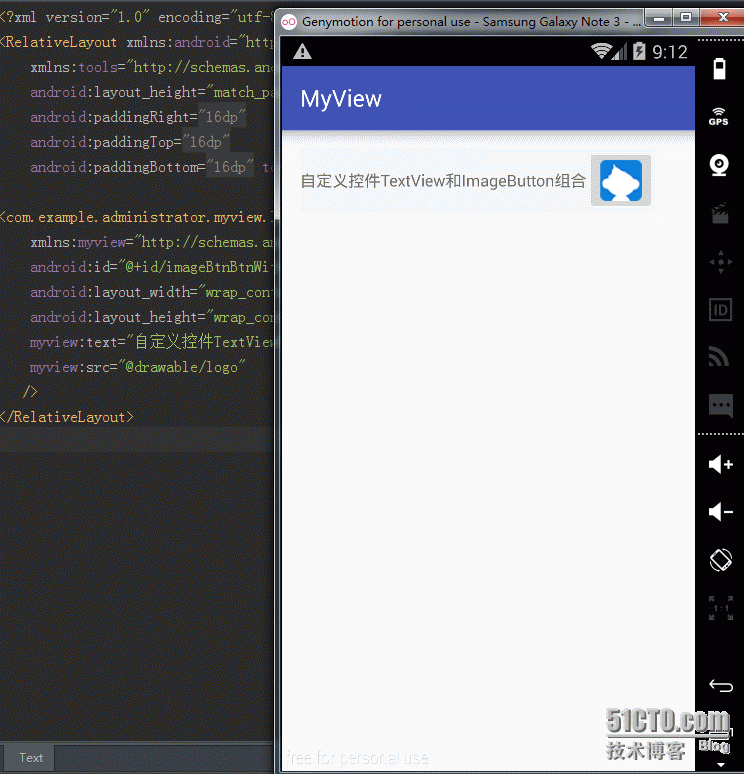Screen dimensions: 744x774
Task: Decrease volume with speaker minus icon
Action: point(721,512)
